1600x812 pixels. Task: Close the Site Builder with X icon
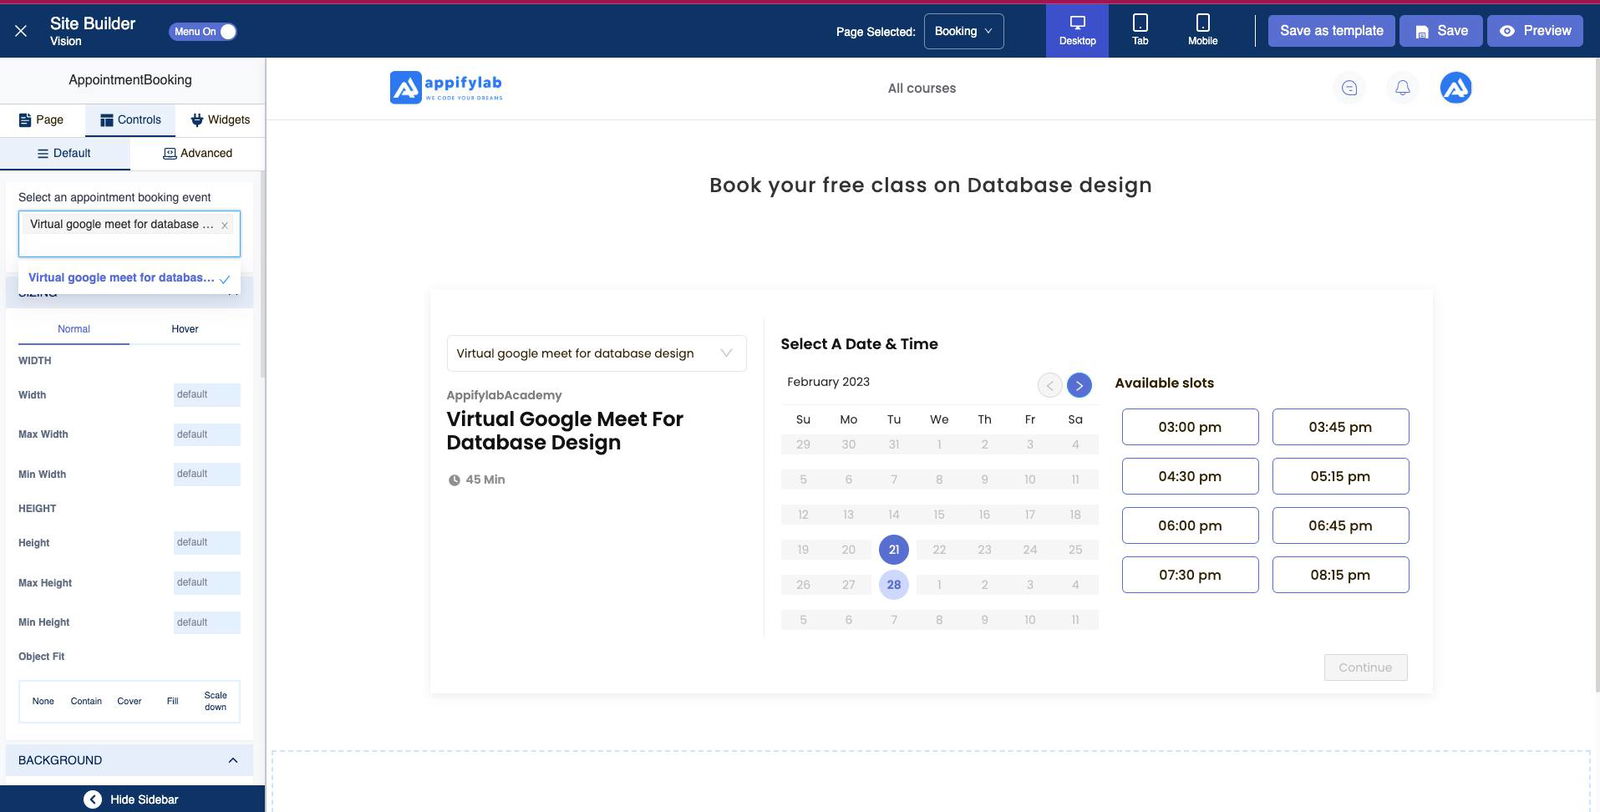(20, 31)
